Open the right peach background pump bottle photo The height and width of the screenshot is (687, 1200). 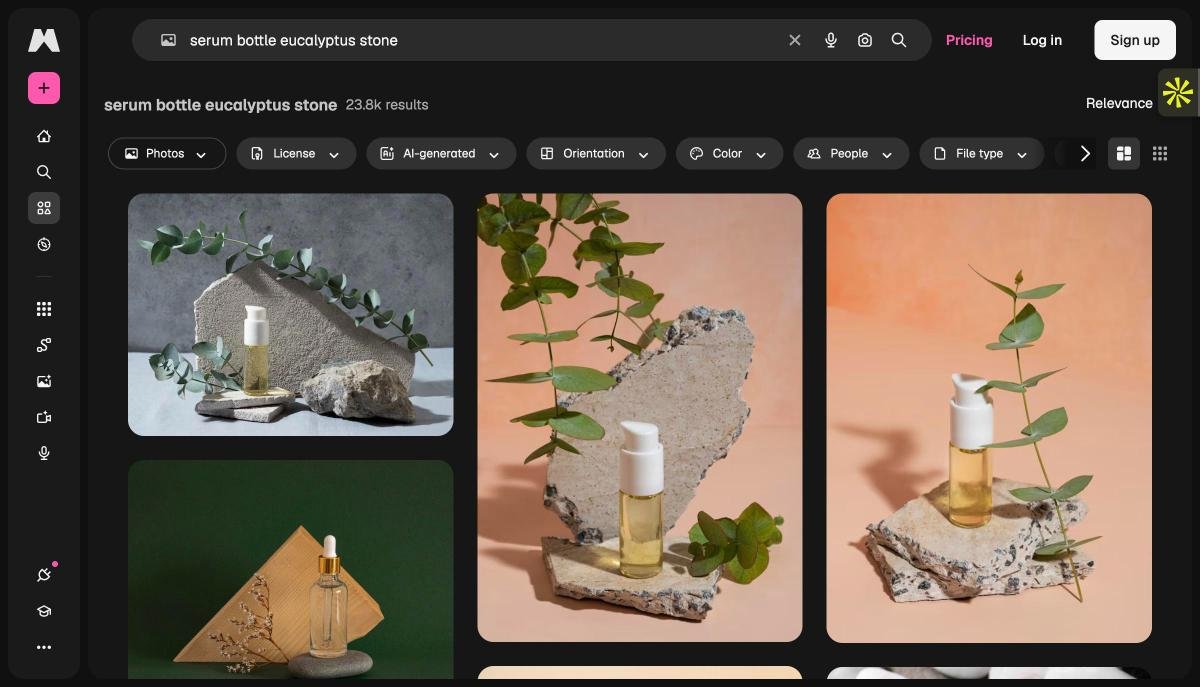point(989,417)
